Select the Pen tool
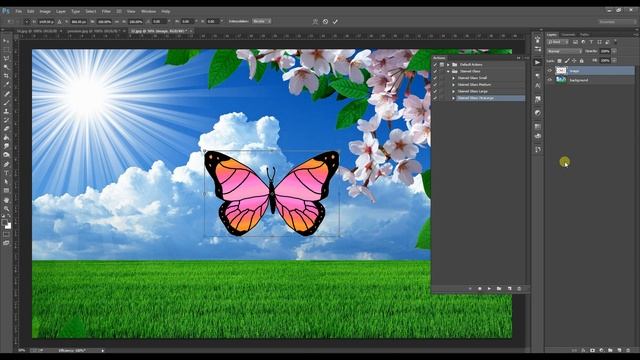This screenshot has height=360, width=640. pyautogui.click(x=7, y=164)
